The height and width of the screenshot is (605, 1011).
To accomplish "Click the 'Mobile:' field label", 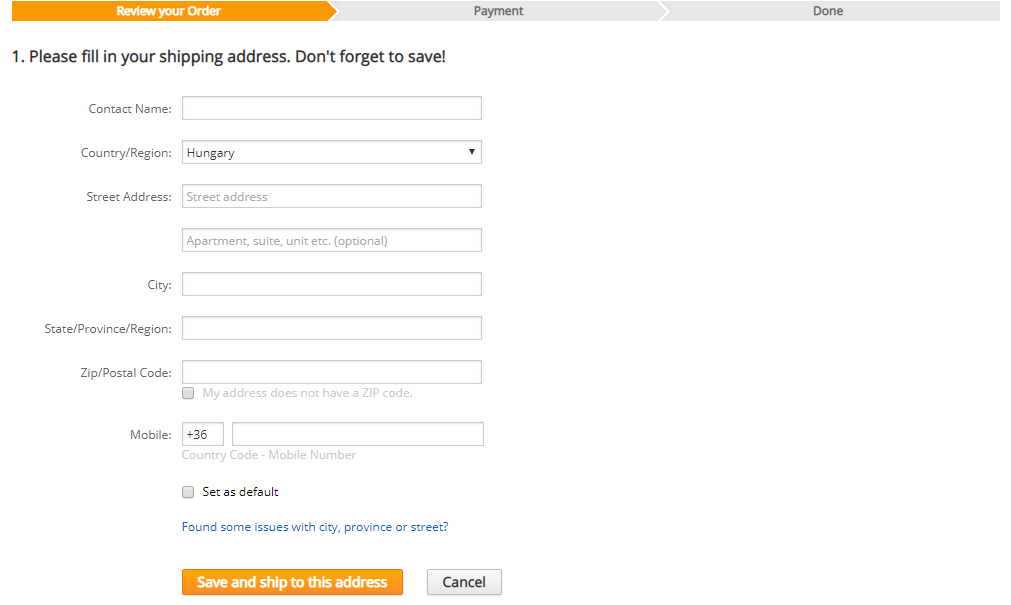I will pyautogui.click(x=150, y=435).
